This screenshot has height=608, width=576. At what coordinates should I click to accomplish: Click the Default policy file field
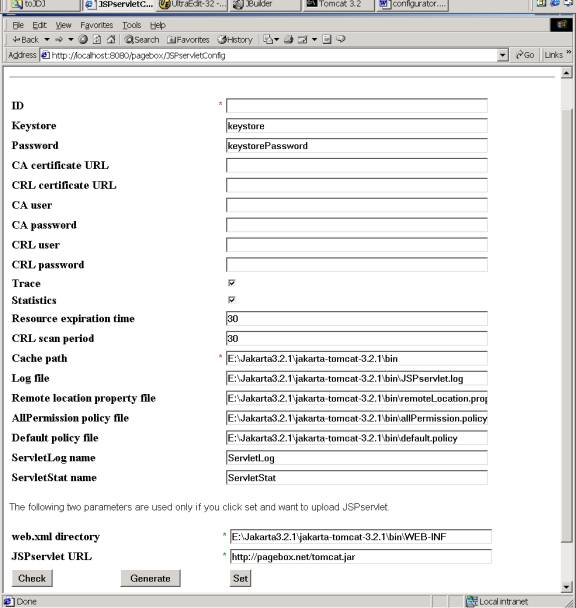click(356, 438)
